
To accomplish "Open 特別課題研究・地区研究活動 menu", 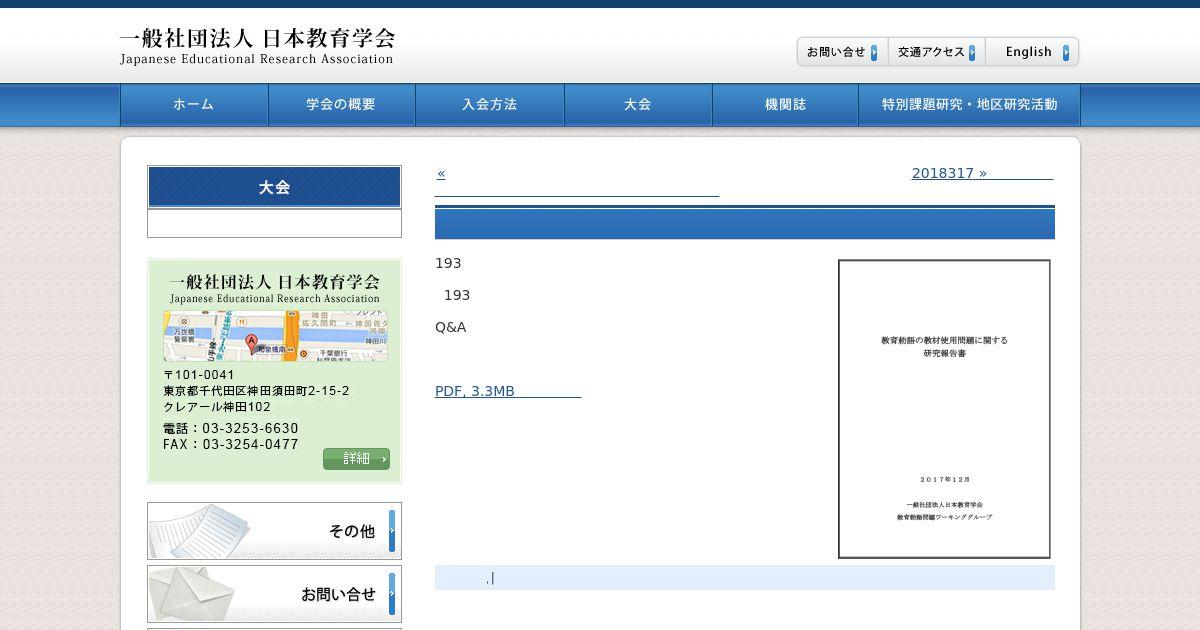I will (x=969, y=105).
